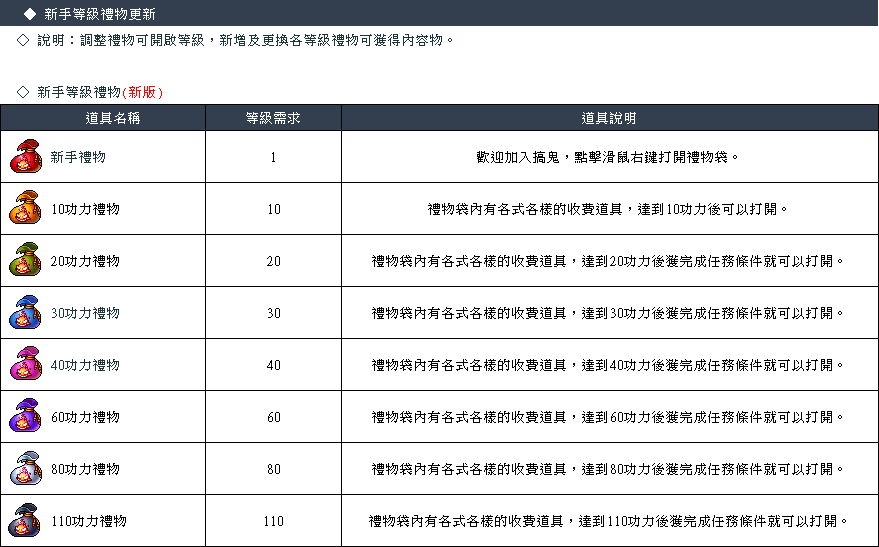Click the red 新手禮物 gift bag icon
This screenshot has height=547, width=879.
coord(26,156)
